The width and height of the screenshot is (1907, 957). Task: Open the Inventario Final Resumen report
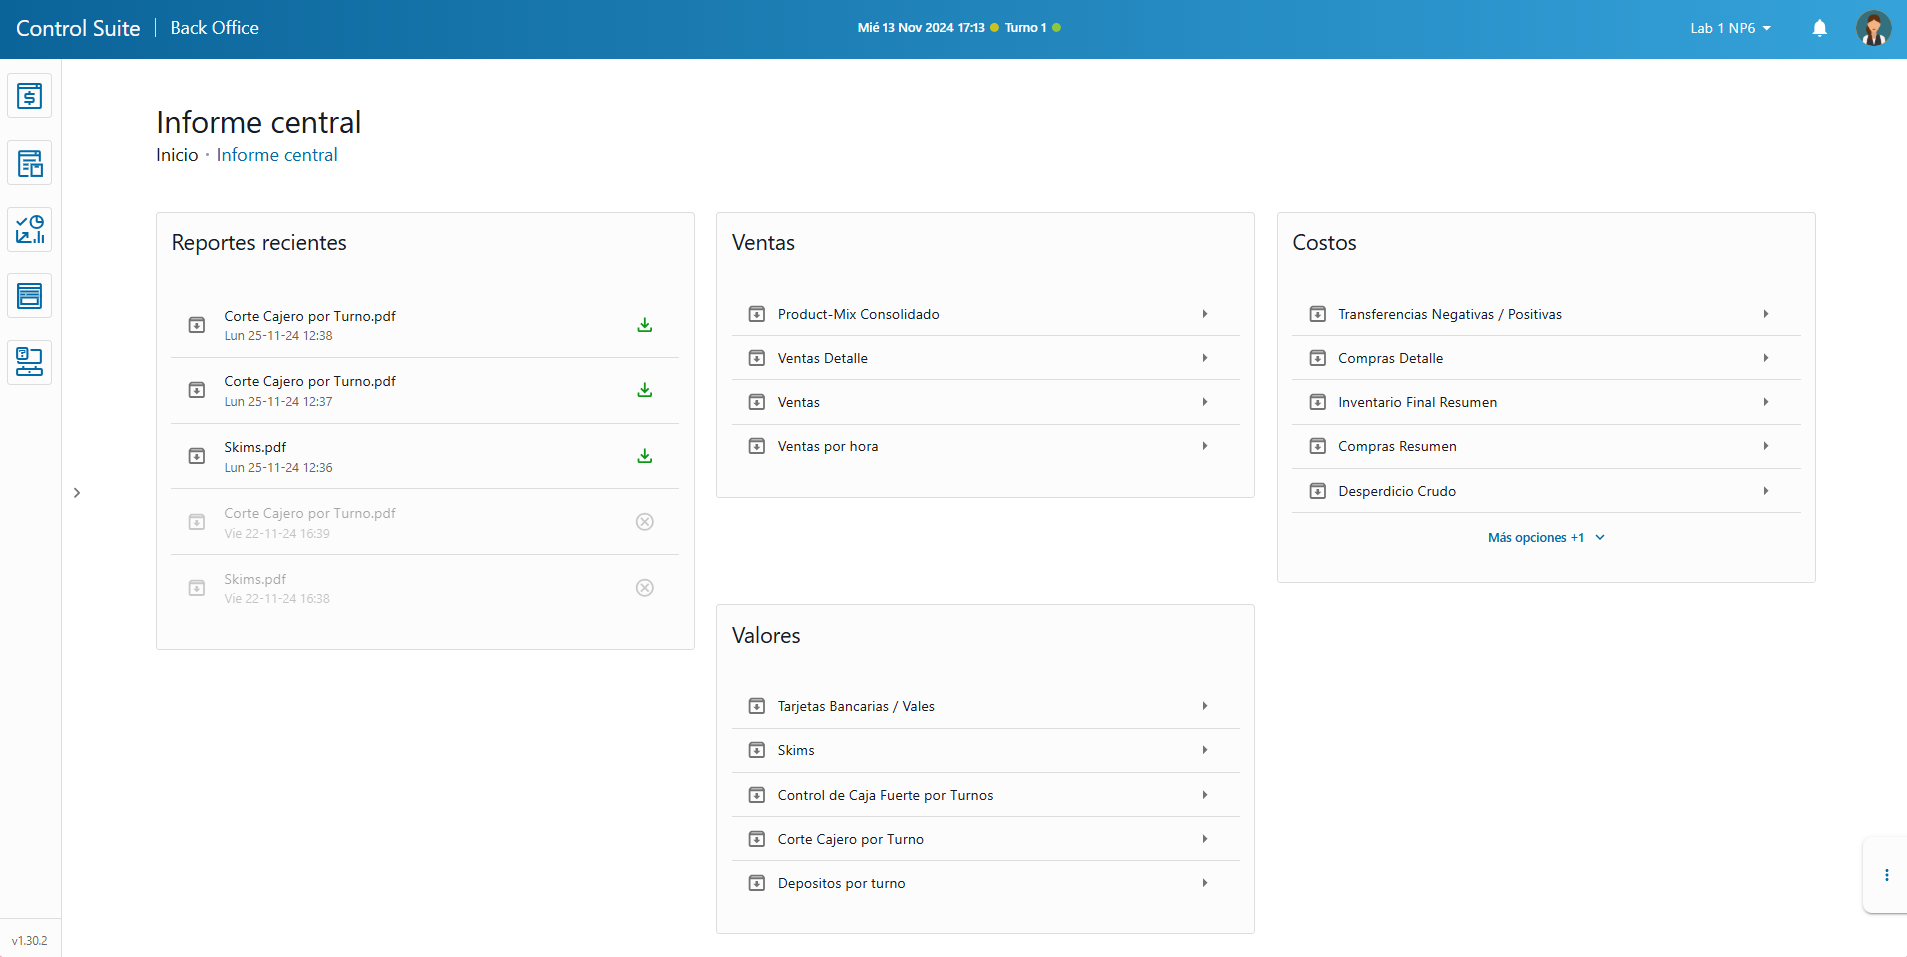click(1417, 403)
